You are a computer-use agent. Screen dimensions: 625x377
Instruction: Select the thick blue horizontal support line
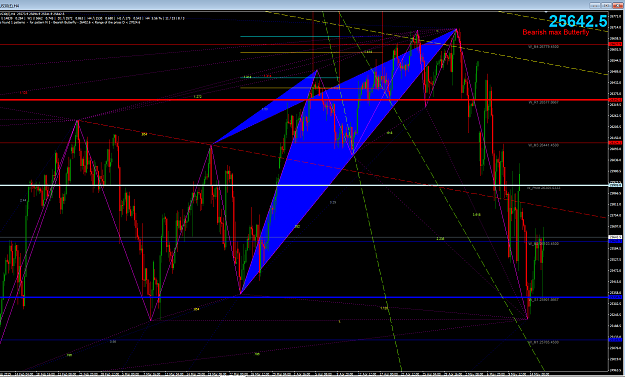click(305, 297)
